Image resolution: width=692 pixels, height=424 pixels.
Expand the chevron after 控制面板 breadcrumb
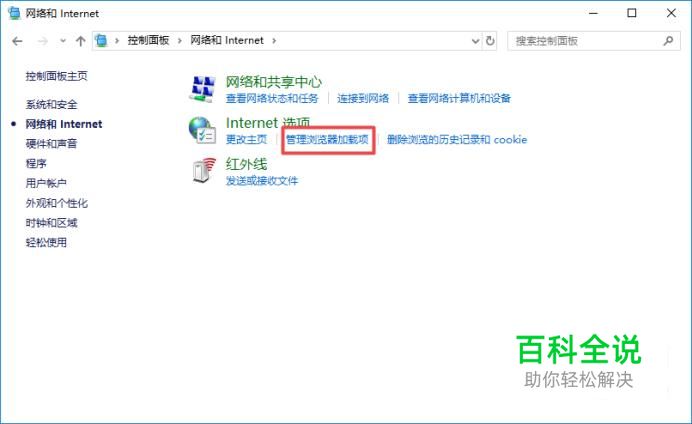tap(180, 41)
